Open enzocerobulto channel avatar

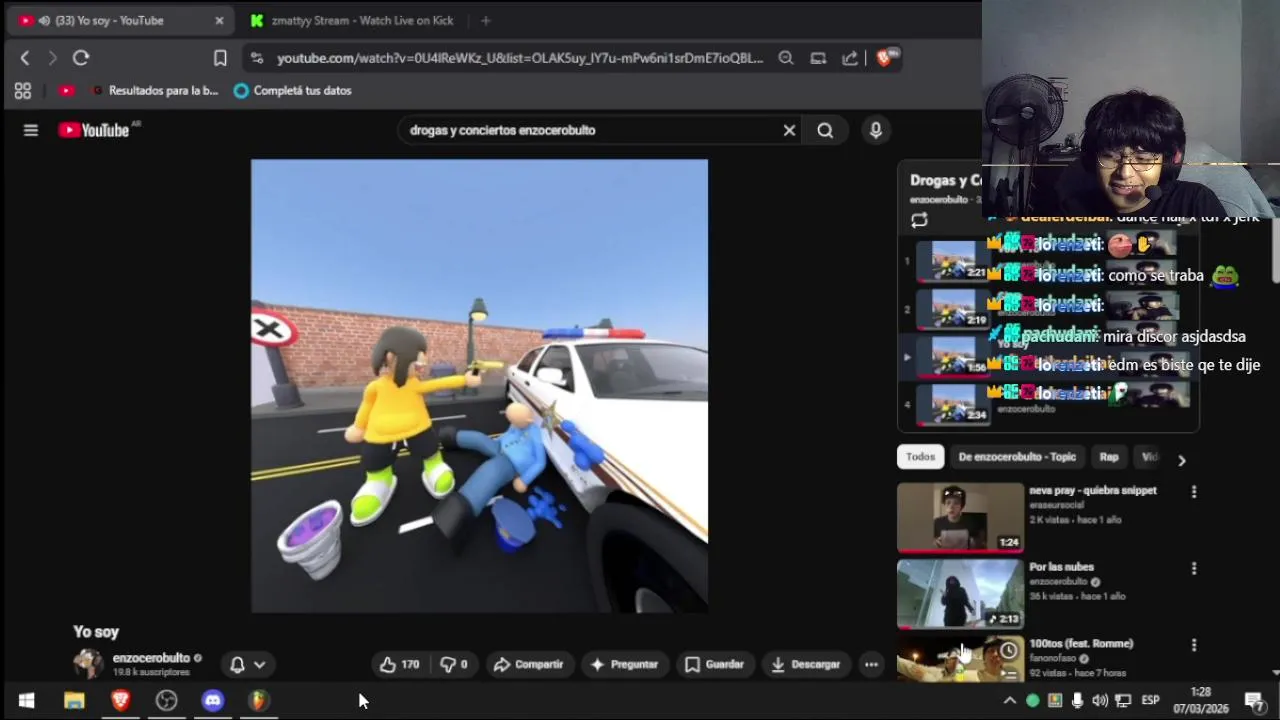tap(88, 664)
